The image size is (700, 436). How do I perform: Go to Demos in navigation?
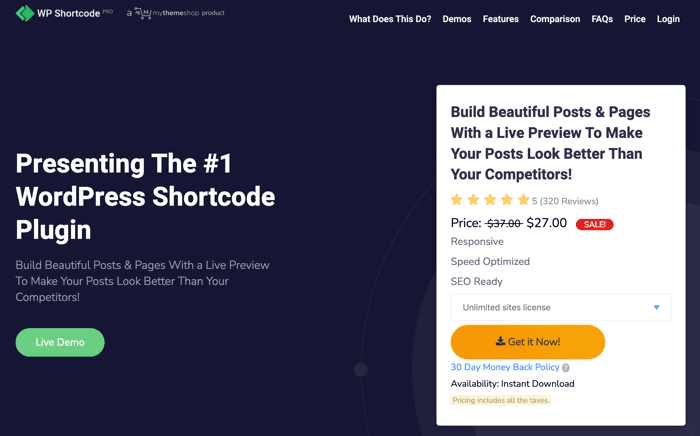coord(457,19)
